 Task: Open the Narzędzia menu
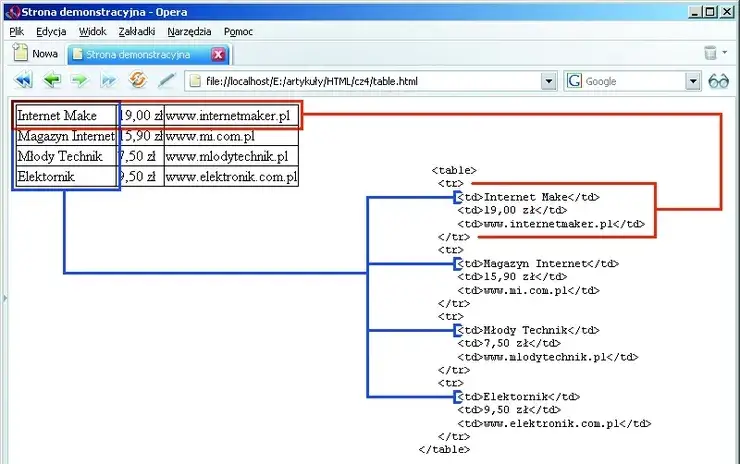pyautogui.click(x=189, y=32)
